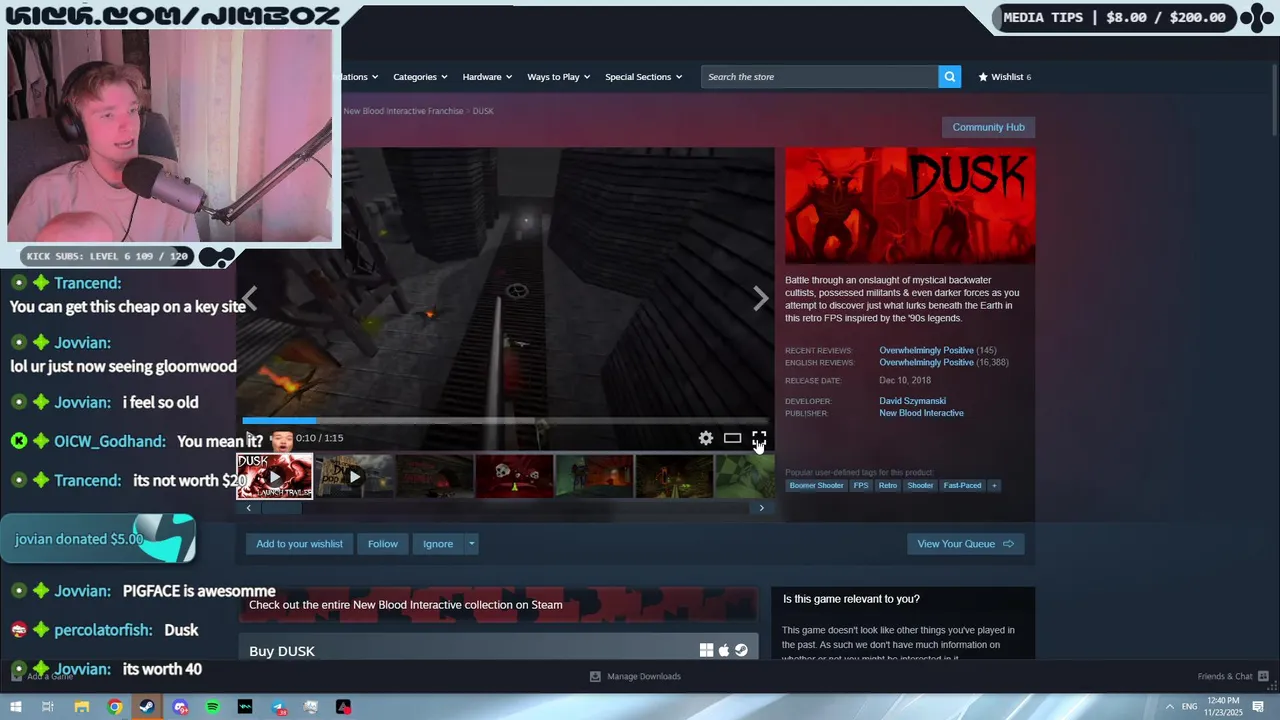Play the second trailer thumbnail
This screenshot has width=1280, height=720.
(354, 476)
